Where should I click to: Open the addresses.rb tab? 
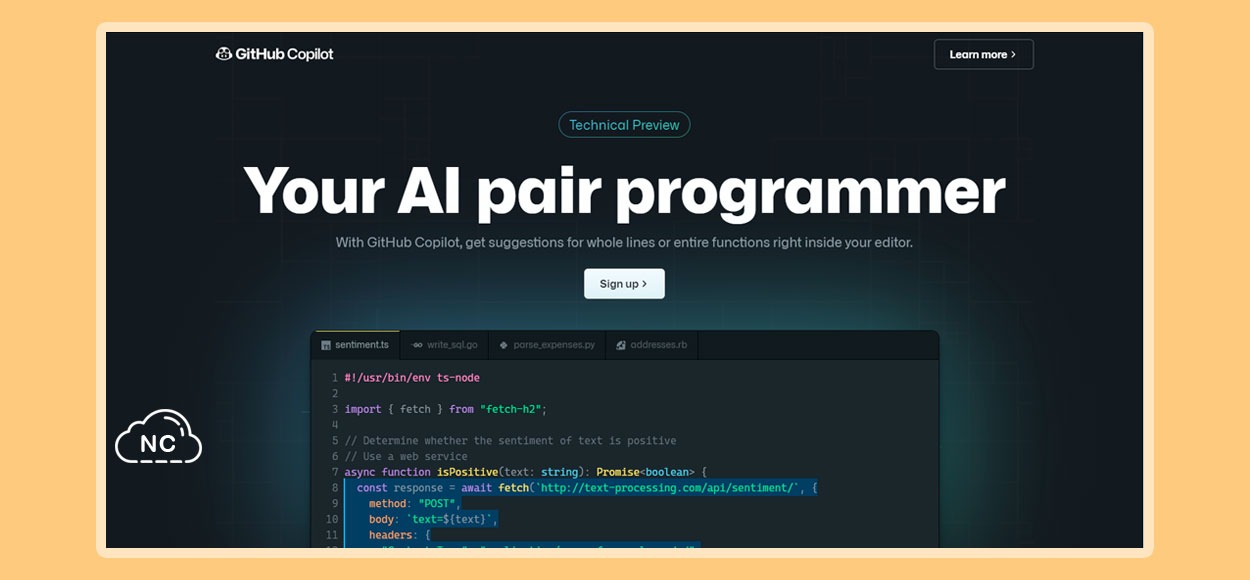click(x=652, y=345)
